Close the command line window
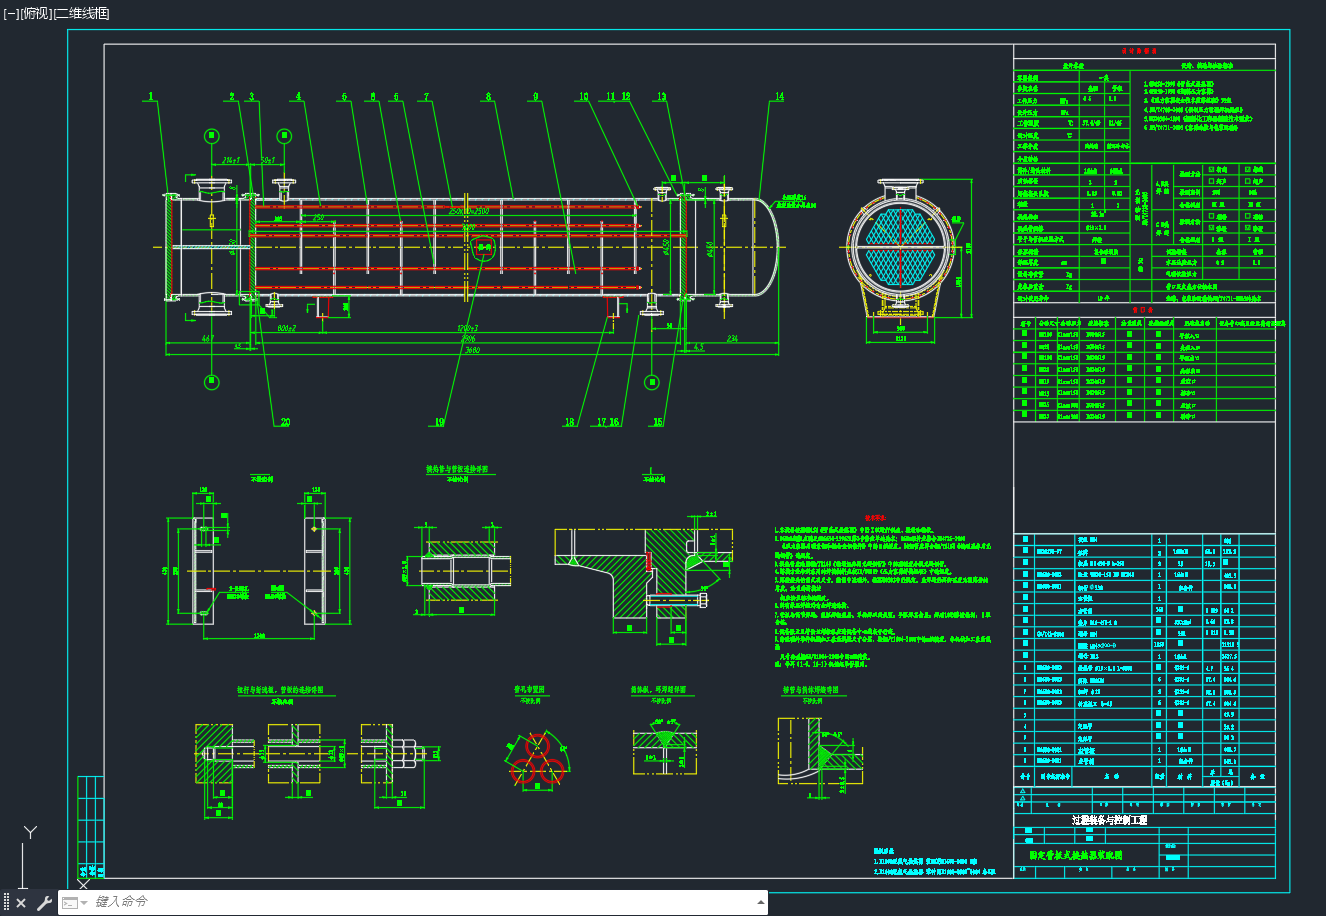The image size is (1326, 916). (x=21, y=903)
